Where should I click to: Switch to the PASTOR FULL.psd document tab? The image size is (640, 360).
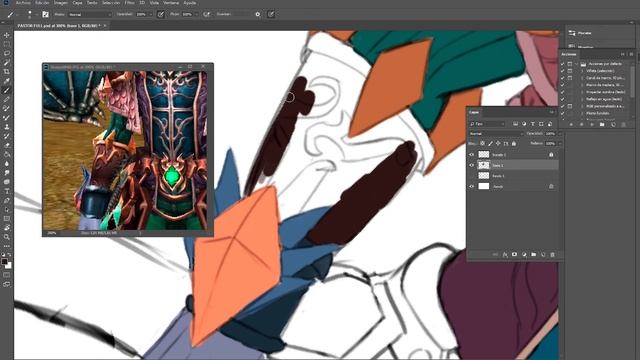click(x=58, y=25)
